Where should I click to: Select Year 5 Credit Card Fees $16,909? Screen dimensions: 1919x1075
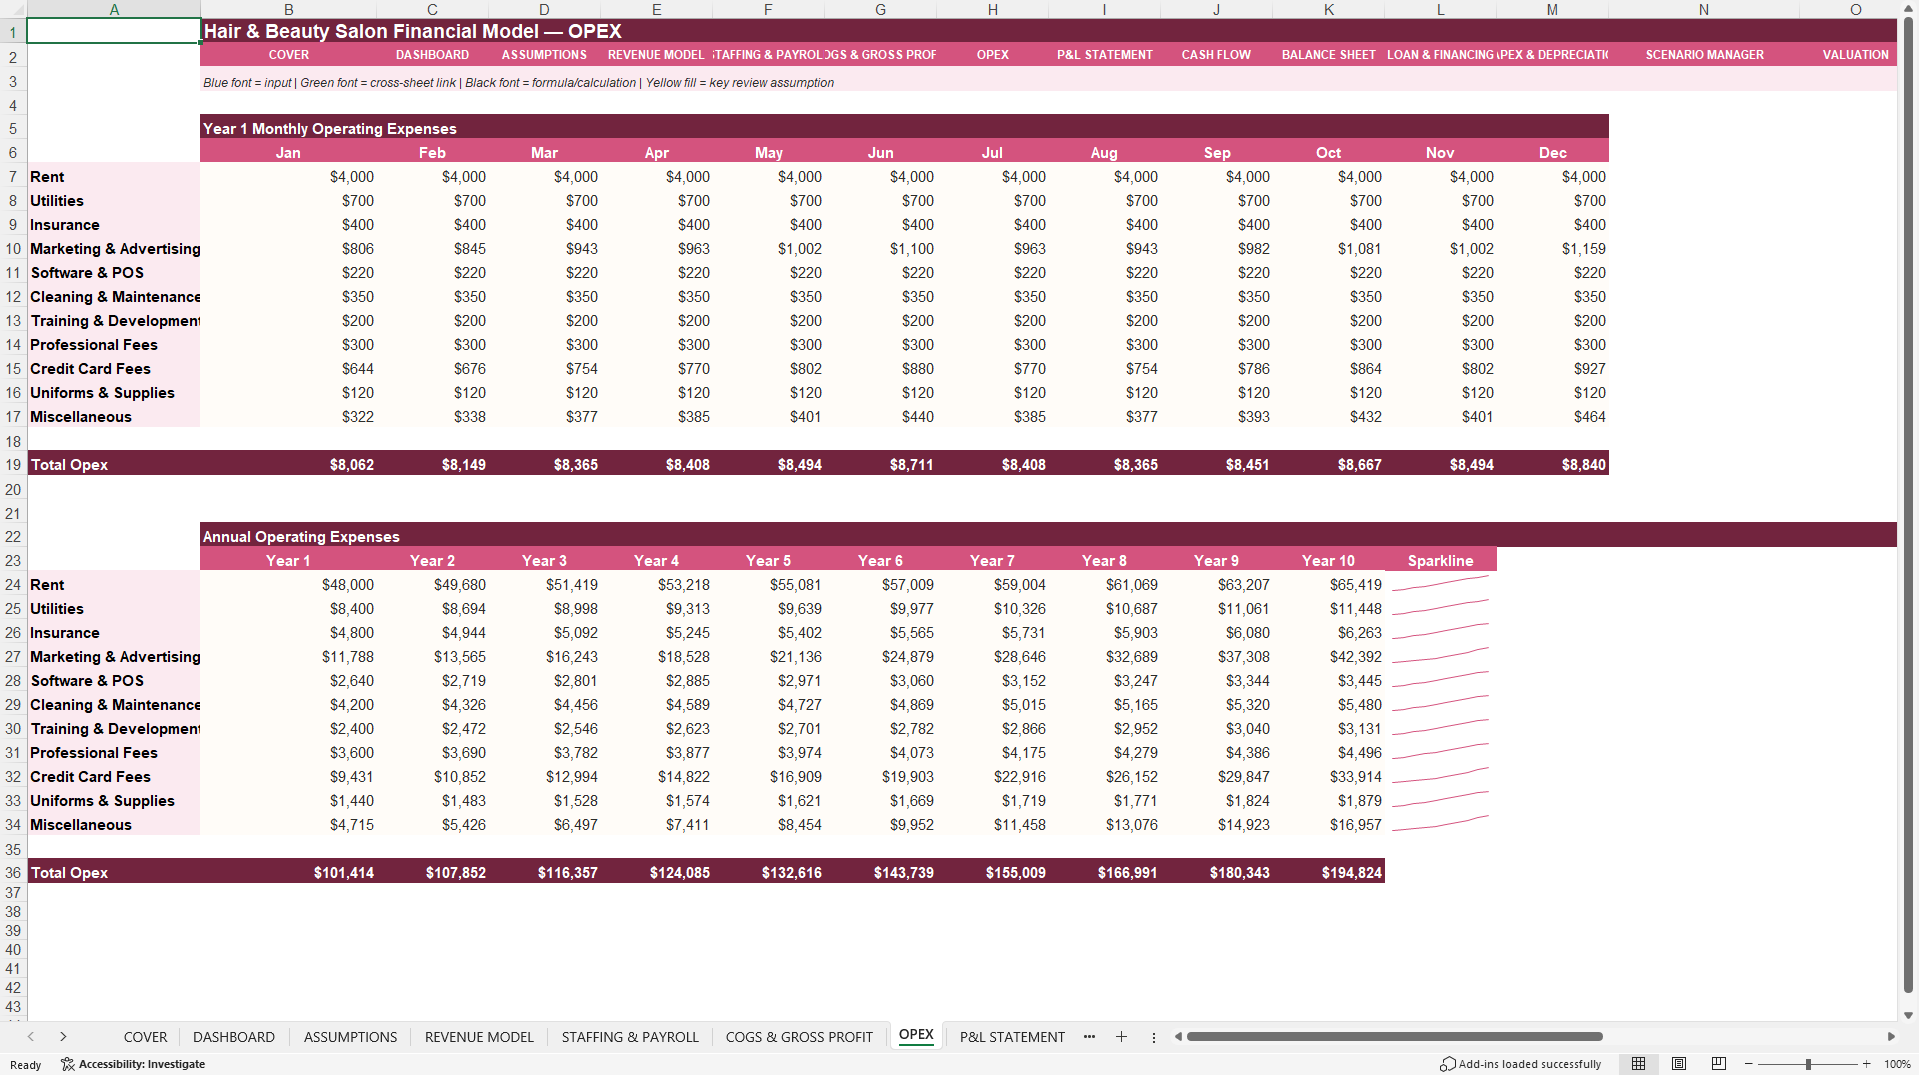pos(768,777)
